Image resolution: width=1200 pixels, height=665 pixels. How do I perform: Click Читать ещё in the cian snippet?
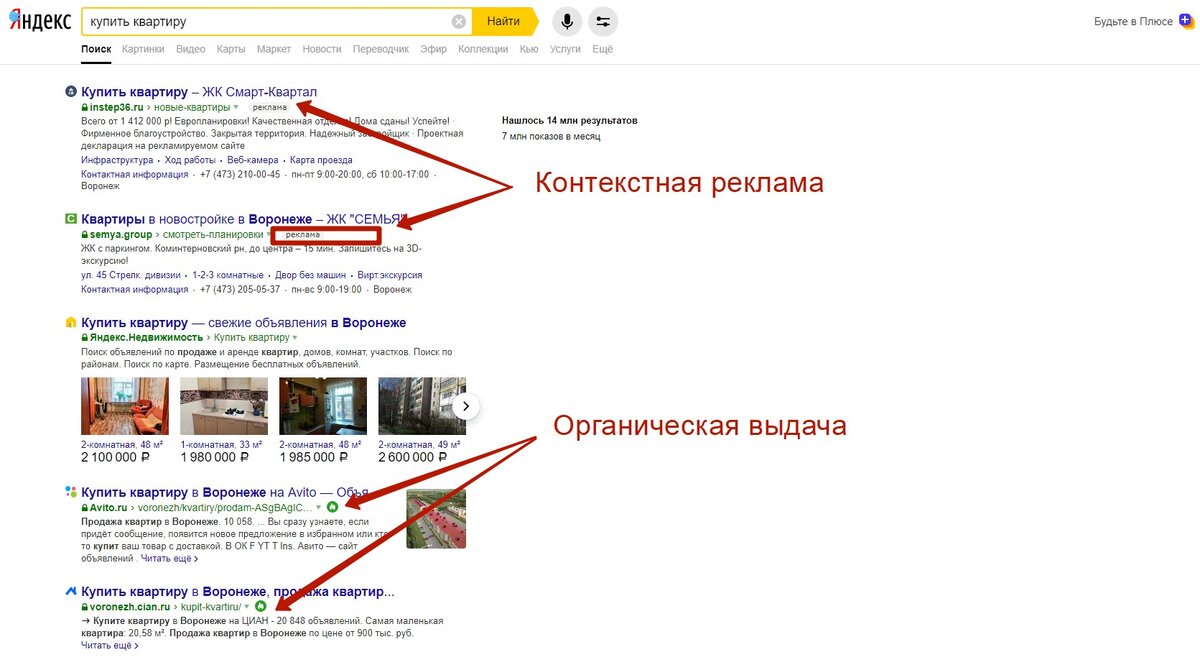tap(110, 645)
